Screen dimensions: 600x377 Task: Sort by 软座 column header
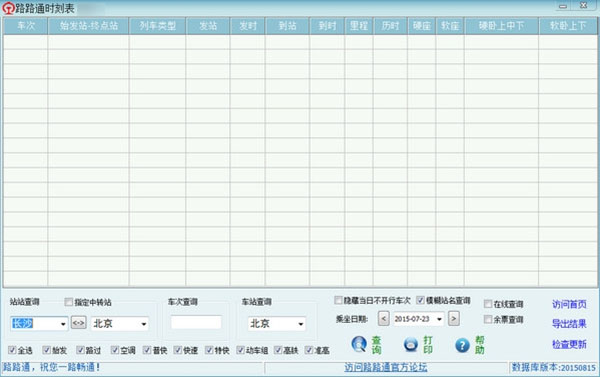(450, 26)
